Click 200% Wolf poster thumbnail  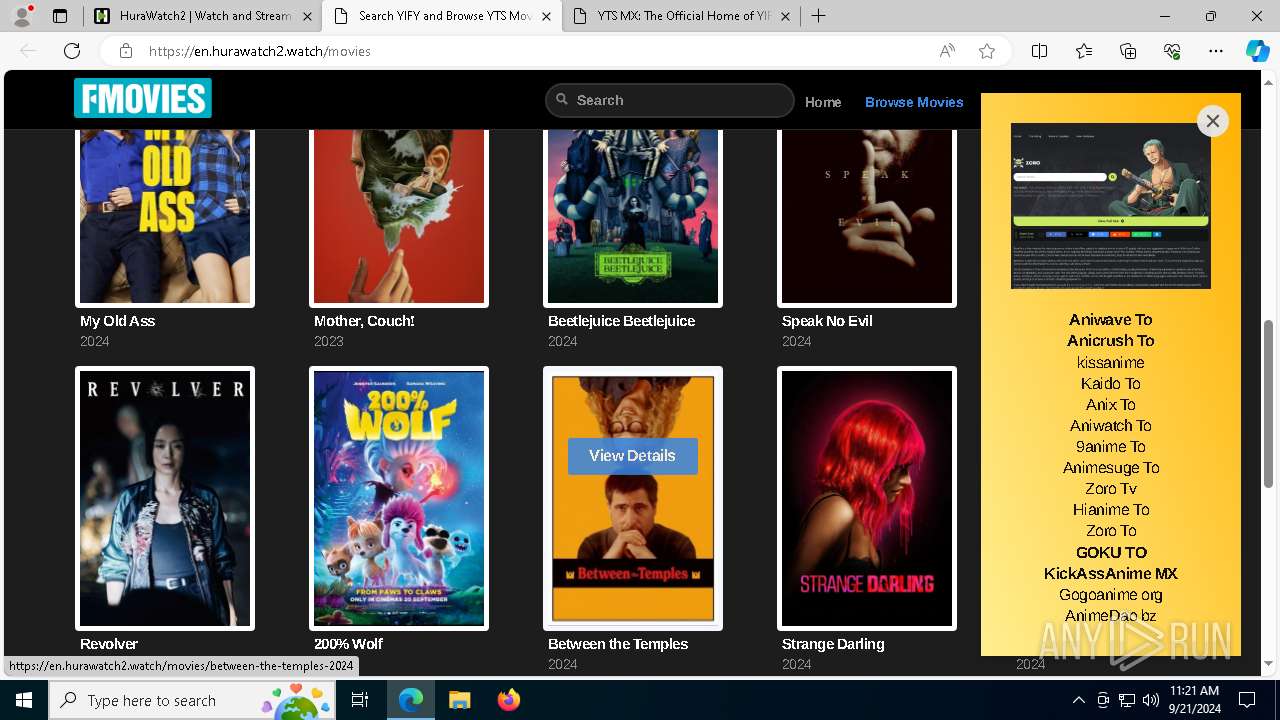399,499
